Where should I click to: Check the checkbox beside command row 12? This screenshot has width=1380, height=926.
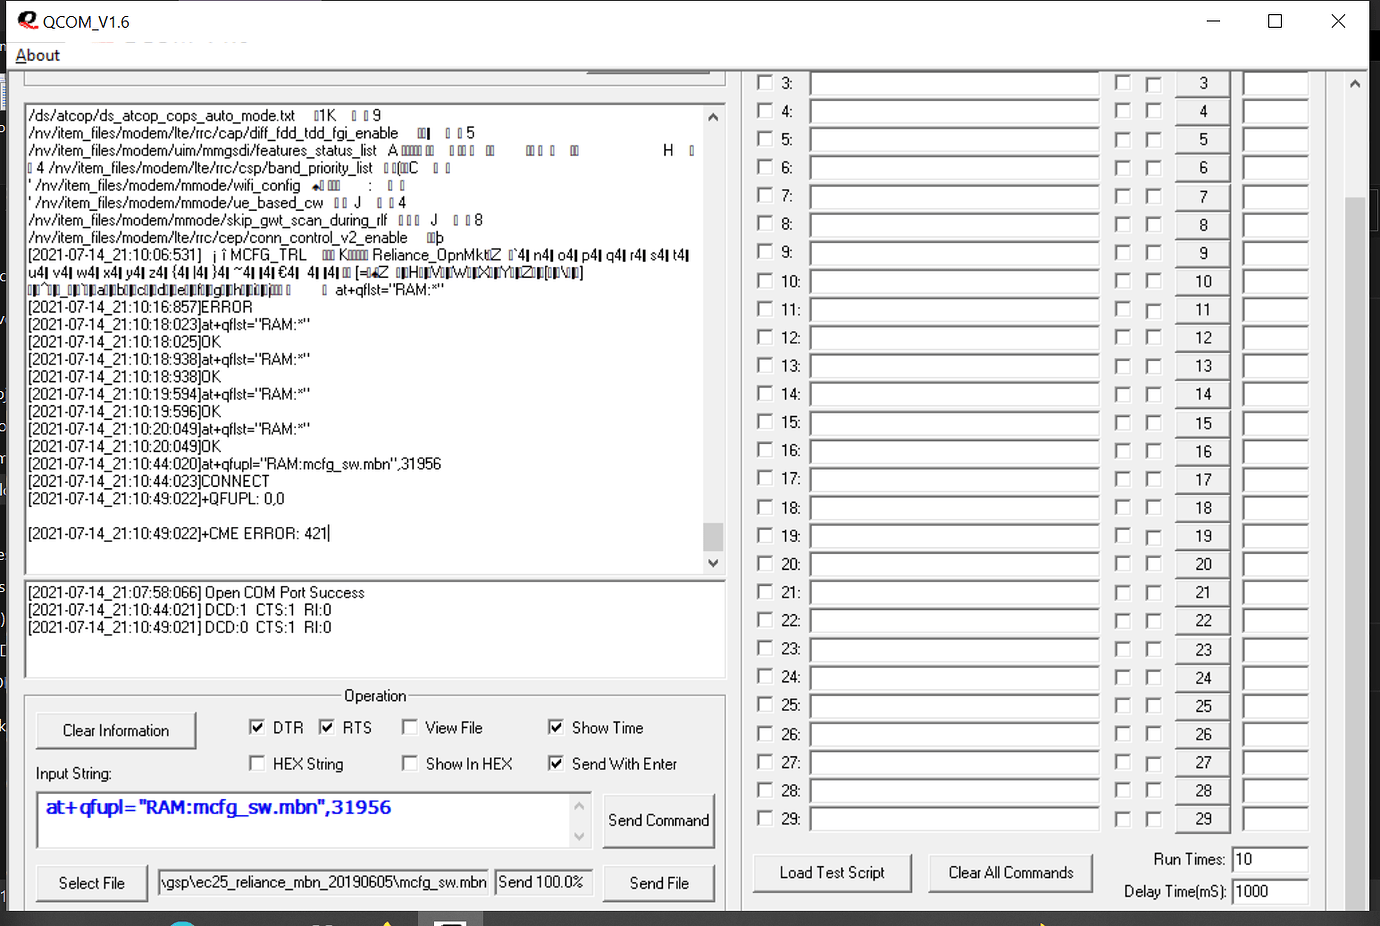click(x=765, y=338)
